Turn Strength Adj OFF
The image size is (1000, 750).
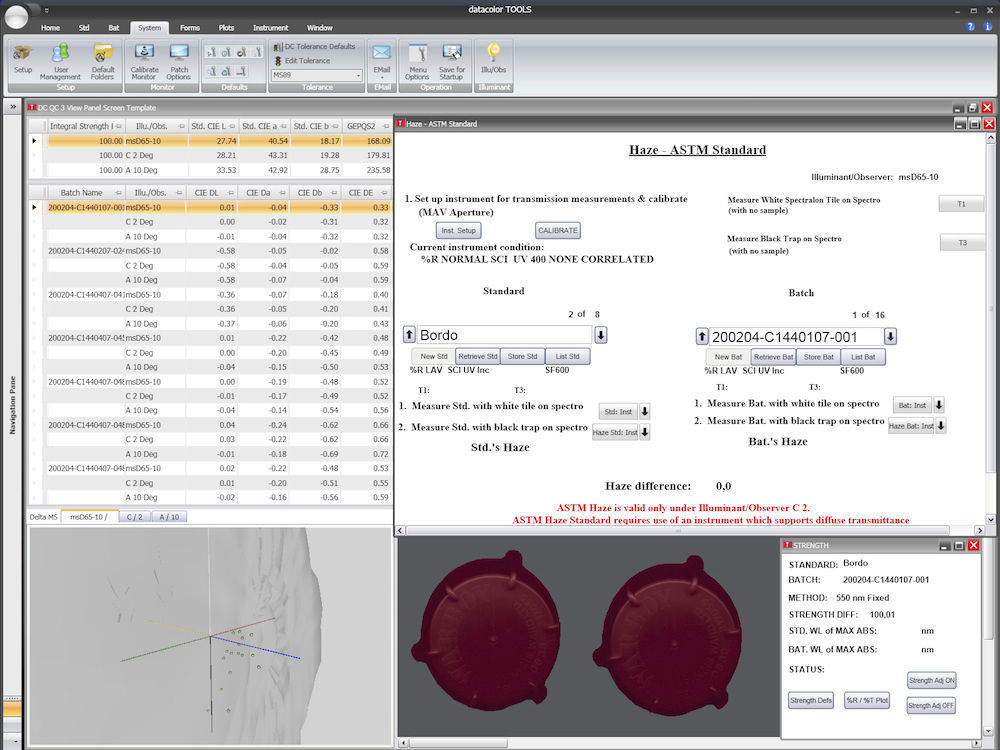coord(931,705)
